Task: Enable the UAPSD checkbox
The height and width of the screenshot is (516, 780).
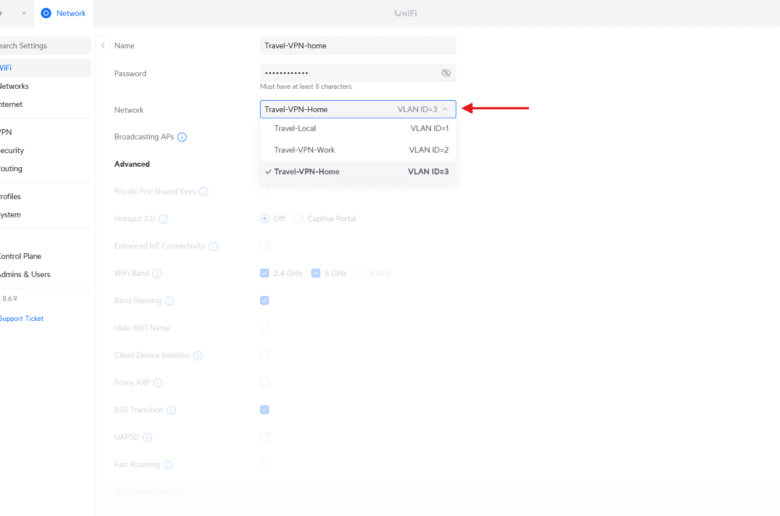Action: point(265,437)
